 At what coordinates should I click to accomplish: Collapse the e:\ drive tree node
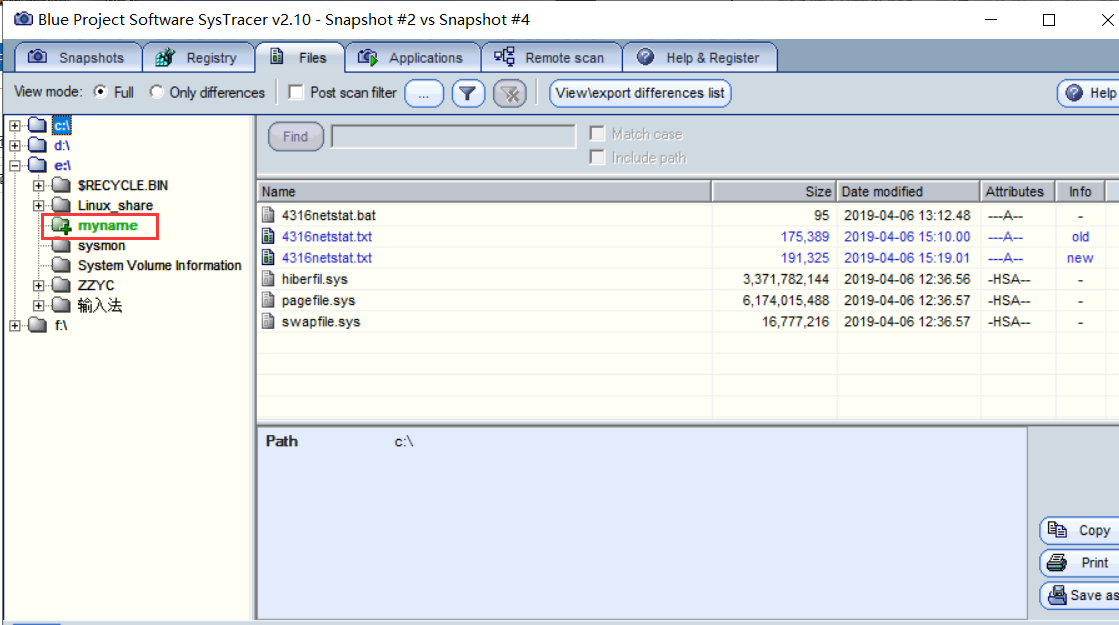(x=15, y=166)
